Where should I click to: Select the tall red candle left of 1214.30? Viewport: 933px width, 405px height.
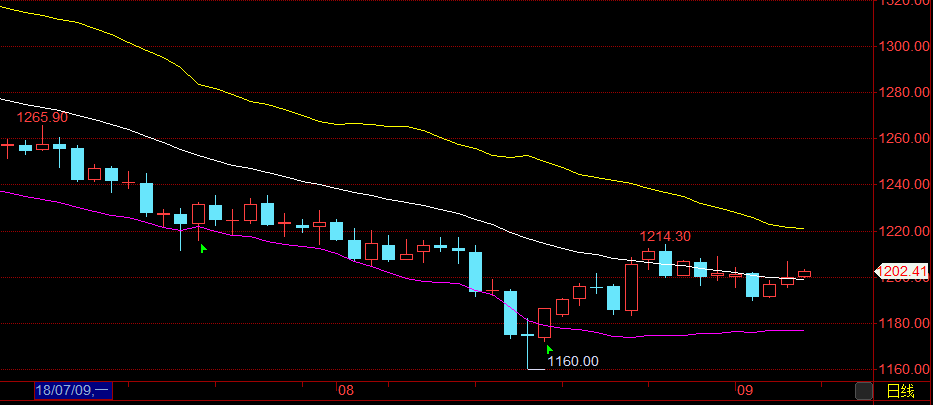(x=631, y=287)
